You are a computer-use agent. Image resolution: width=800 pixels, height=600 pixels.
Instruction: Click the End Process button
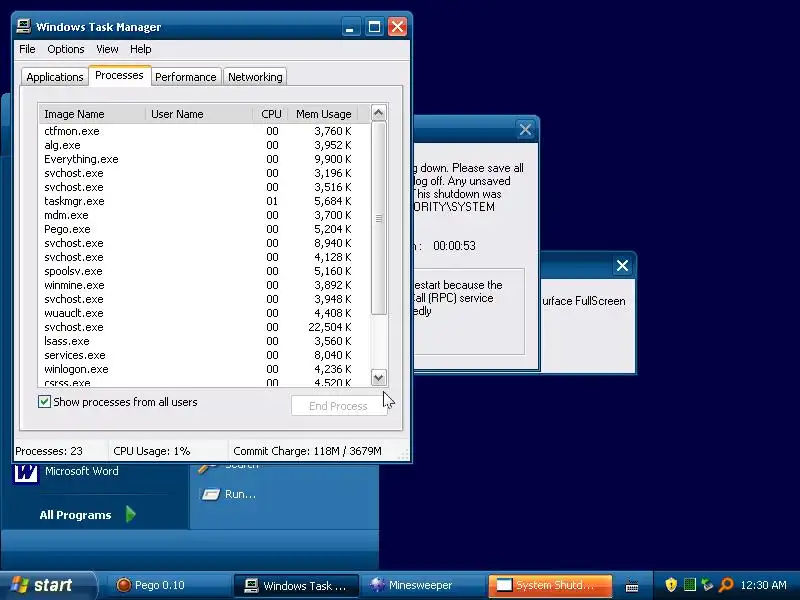338,406
